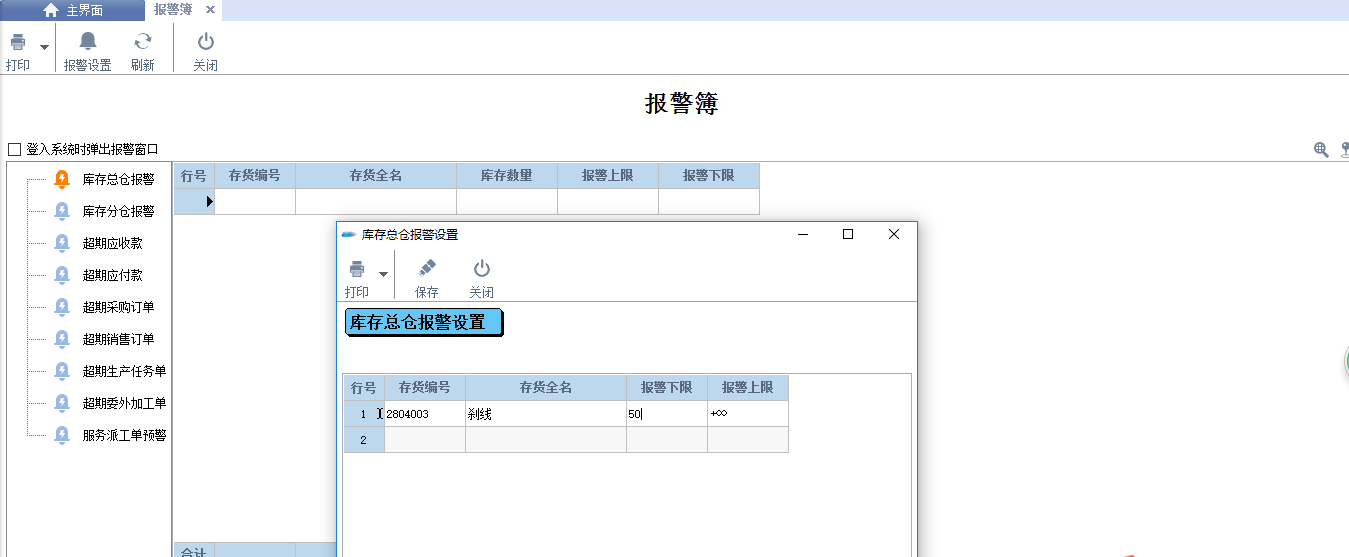Open 超期应收款 alarm category
Image resolution: width=1349 pixels, height=557 pixels.
(x=112, y=243)
